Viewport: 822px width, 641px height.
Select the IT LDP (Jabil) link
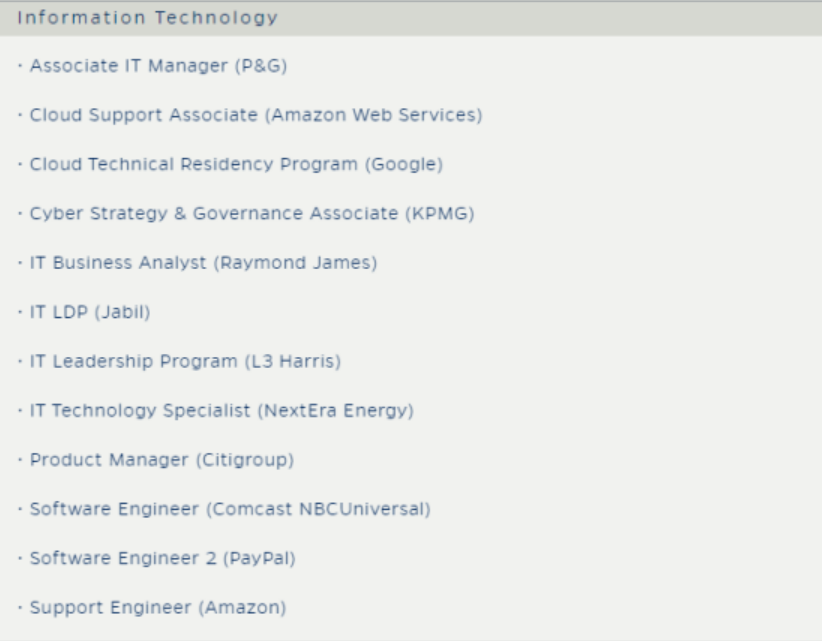pos(90,312)
